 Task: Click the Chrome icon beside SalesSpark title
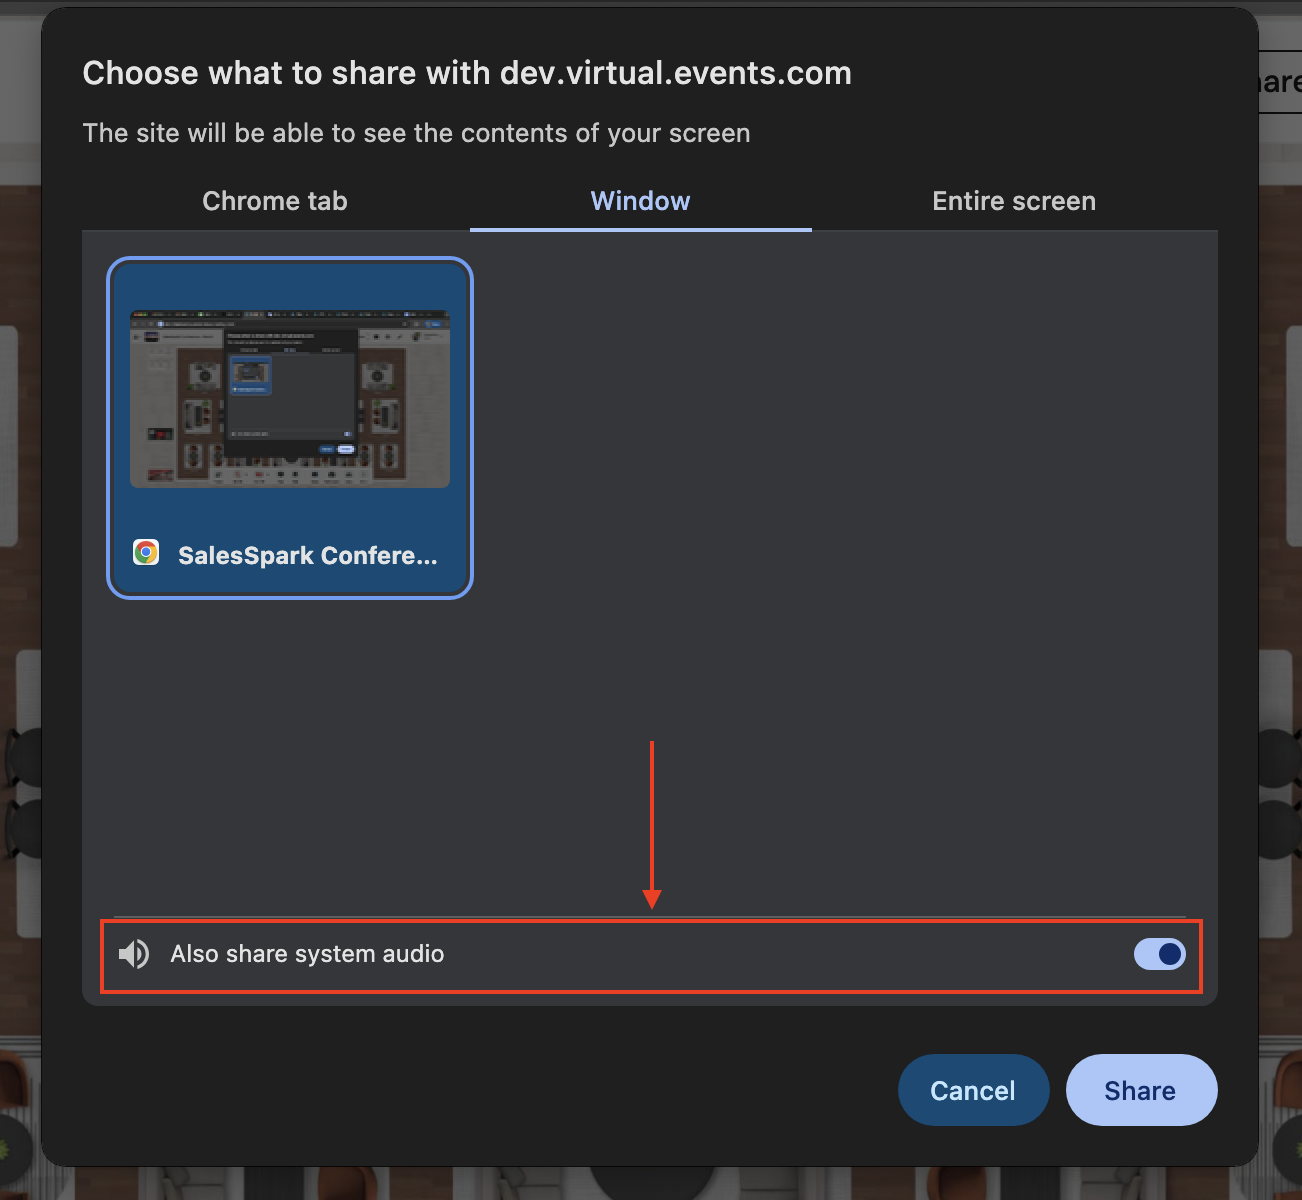146,553
